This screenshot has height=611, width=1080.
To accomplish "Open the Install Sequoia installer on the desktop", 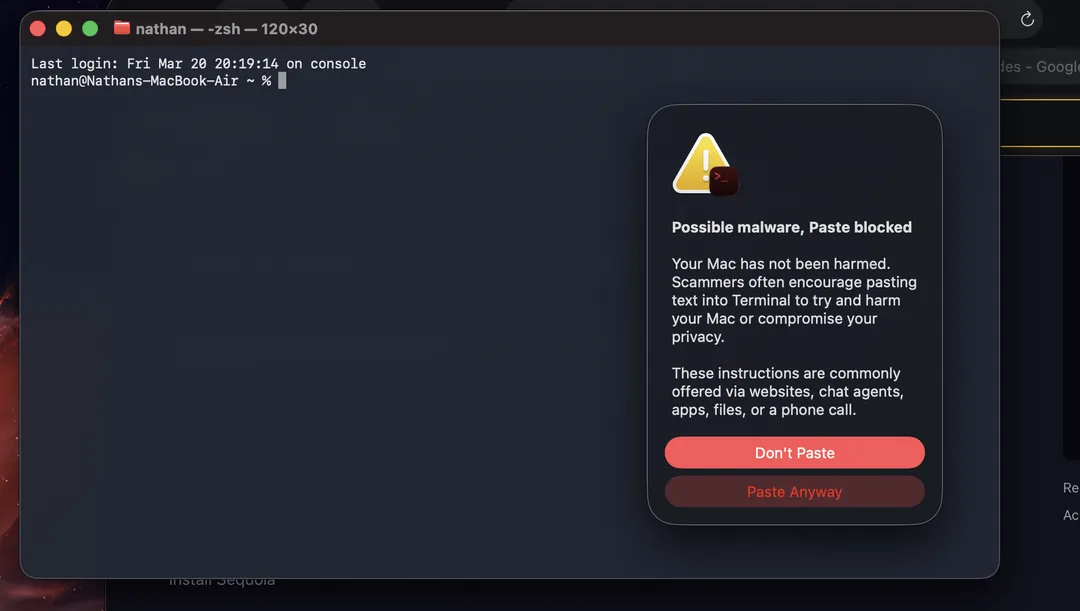I will click(x=220, y=578).
